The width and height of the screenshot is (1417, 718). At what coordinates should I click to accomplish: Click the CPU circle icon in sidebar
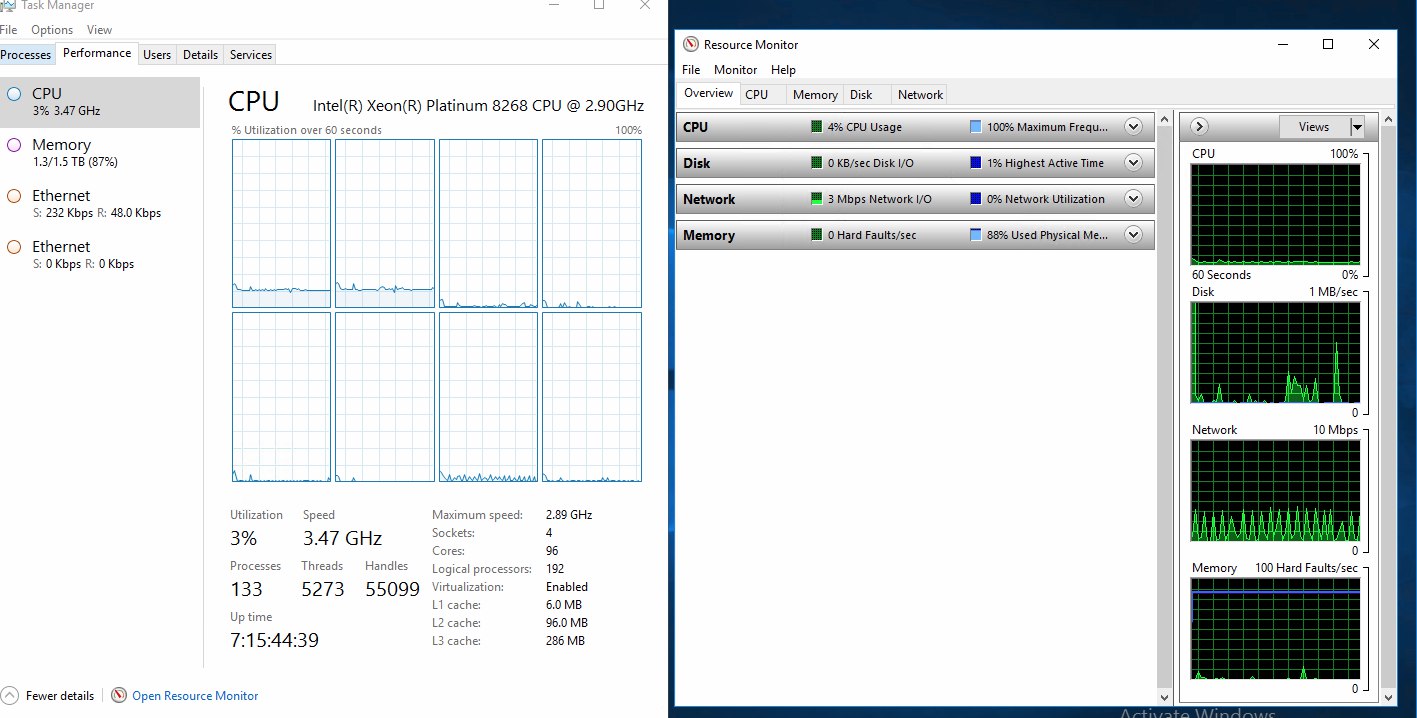[x=14, y=94]
